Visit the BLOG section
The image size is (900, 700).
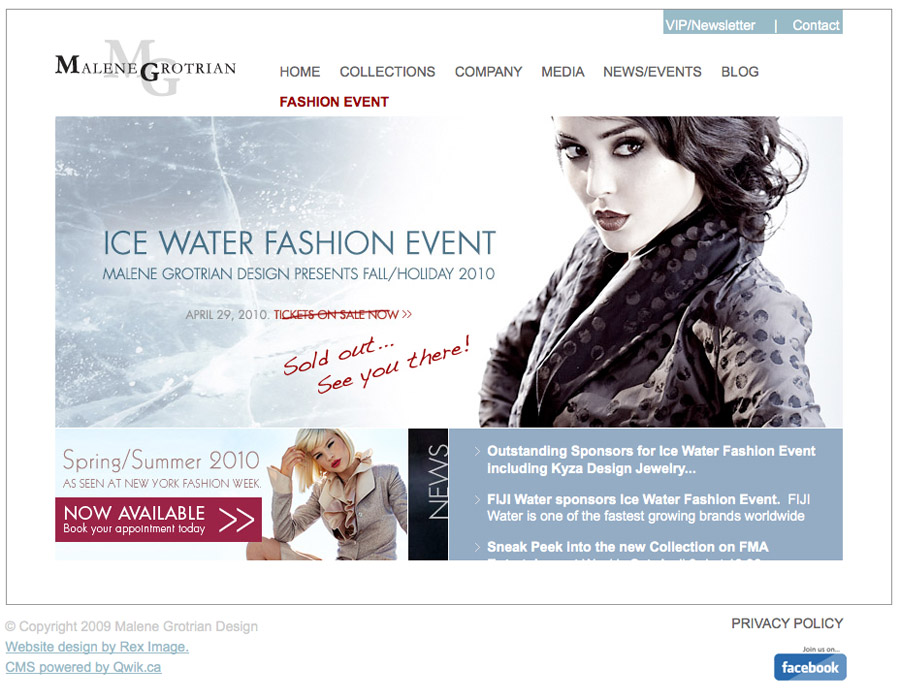tap(740, 72)
